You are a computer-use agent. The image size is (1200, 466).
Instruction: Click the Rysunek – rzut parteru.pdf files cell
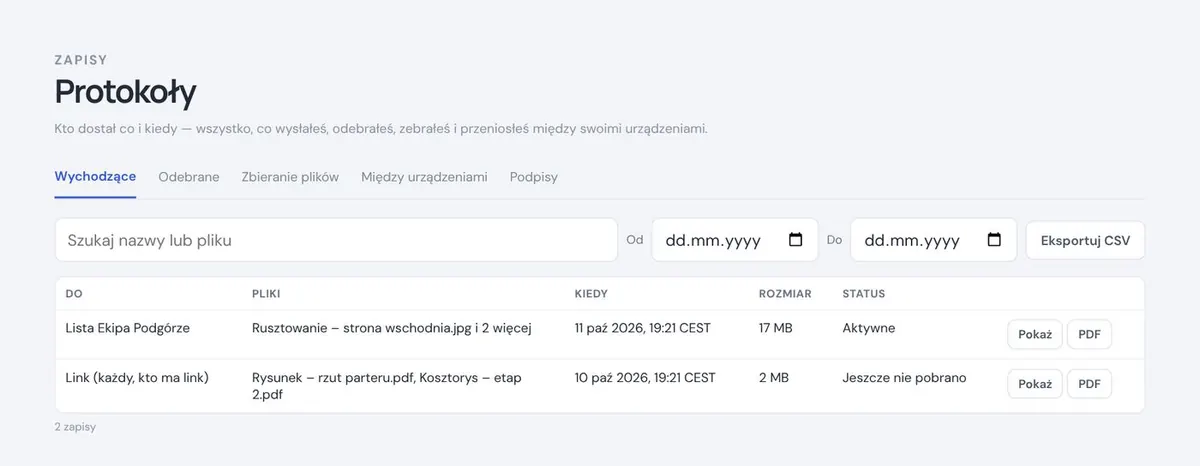click(x=387, y=385)
